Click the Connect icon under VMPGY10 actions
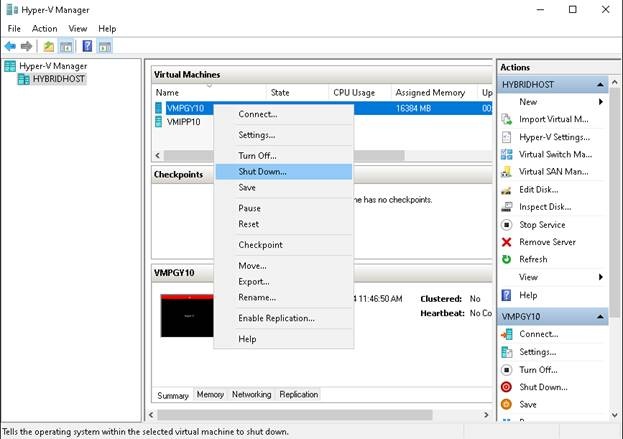Image resolution: width=623 pixels, height=439 pixels. tap(507, 335)
